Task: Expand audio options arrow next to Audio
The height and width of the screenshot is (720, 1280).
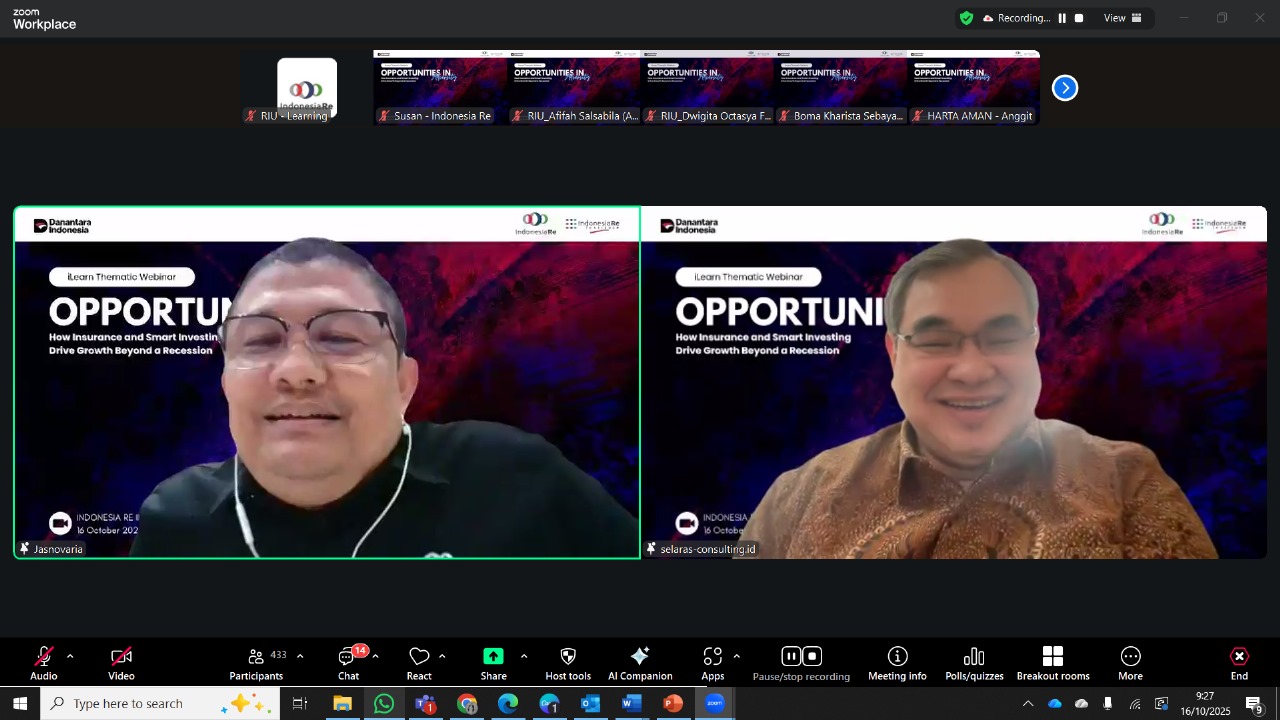Action: [x=70, y=657]
